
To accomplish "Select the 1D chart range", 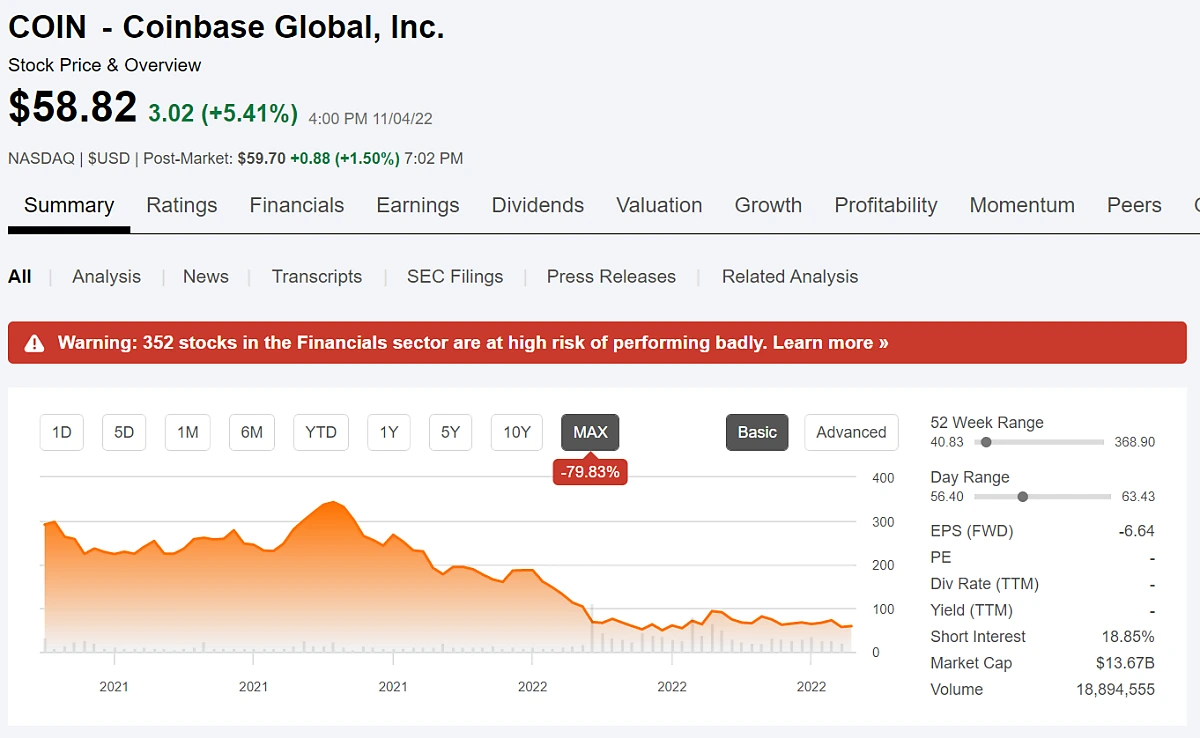I will (x=62, y=432).
